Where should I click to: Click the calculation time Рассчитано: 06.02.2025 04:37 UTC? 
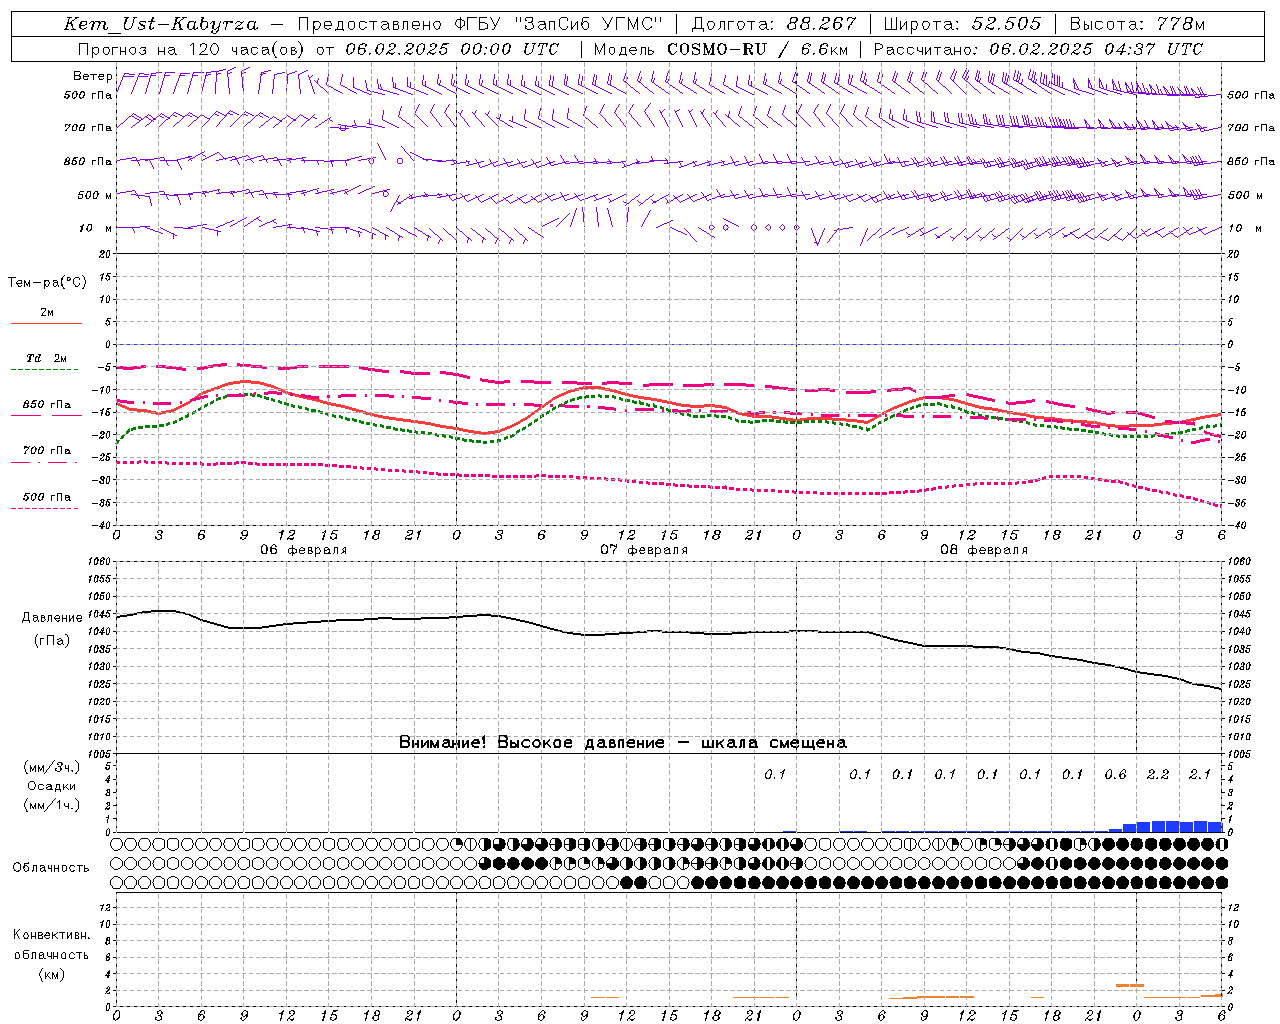[x=1038, y=49]
